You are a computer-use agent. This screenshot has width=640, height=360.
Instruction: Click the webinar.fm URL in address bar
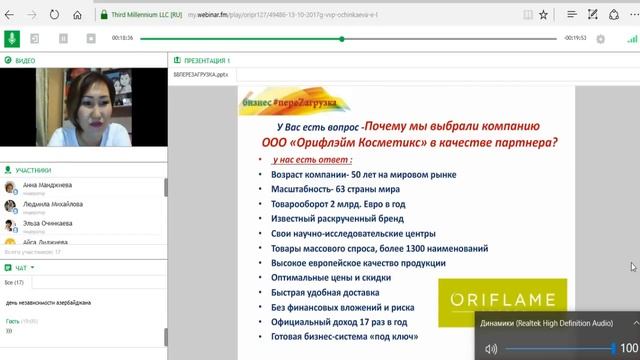pos(283,15)
